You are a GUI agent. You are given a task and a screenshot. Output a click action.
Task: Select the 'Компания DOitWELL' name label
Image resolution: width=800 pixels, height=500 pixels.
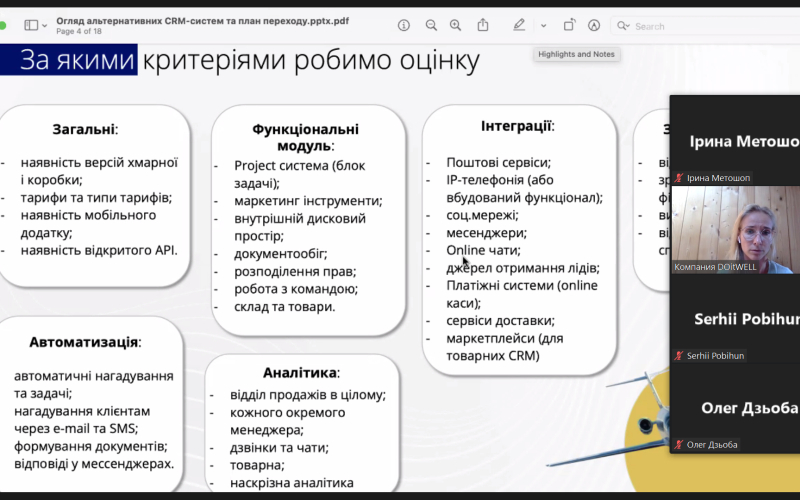tap(715, 267)
